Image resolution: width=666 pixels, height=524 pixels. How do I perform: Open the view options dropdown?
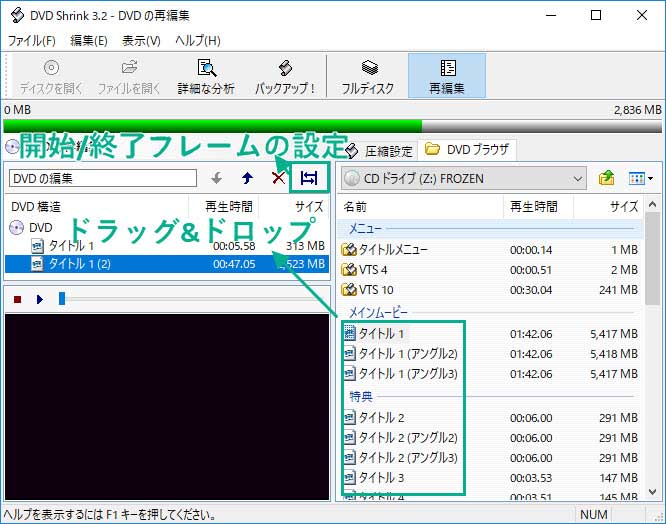pos(640,178)
